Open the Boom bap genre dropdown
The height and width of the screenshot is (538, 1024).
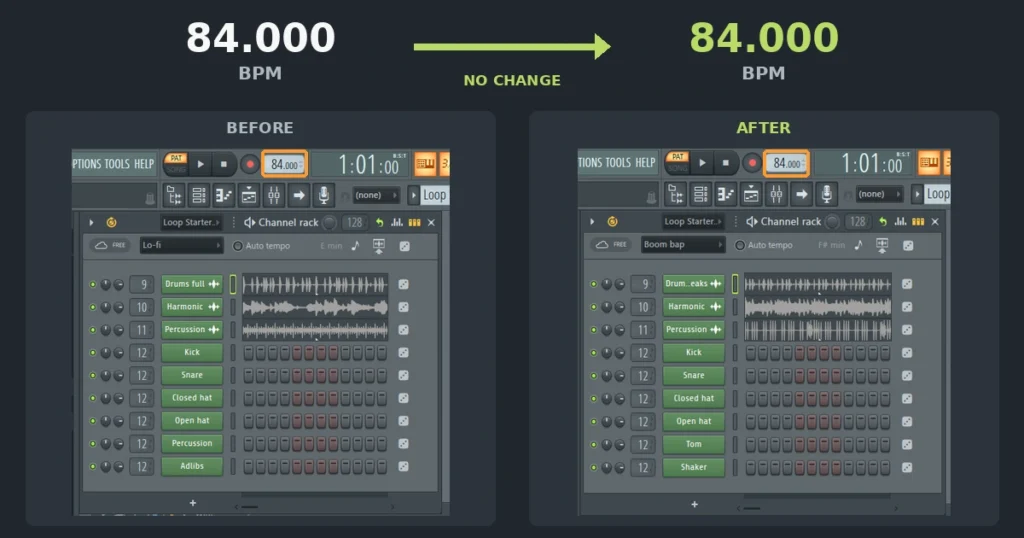[x=683, y=245]
